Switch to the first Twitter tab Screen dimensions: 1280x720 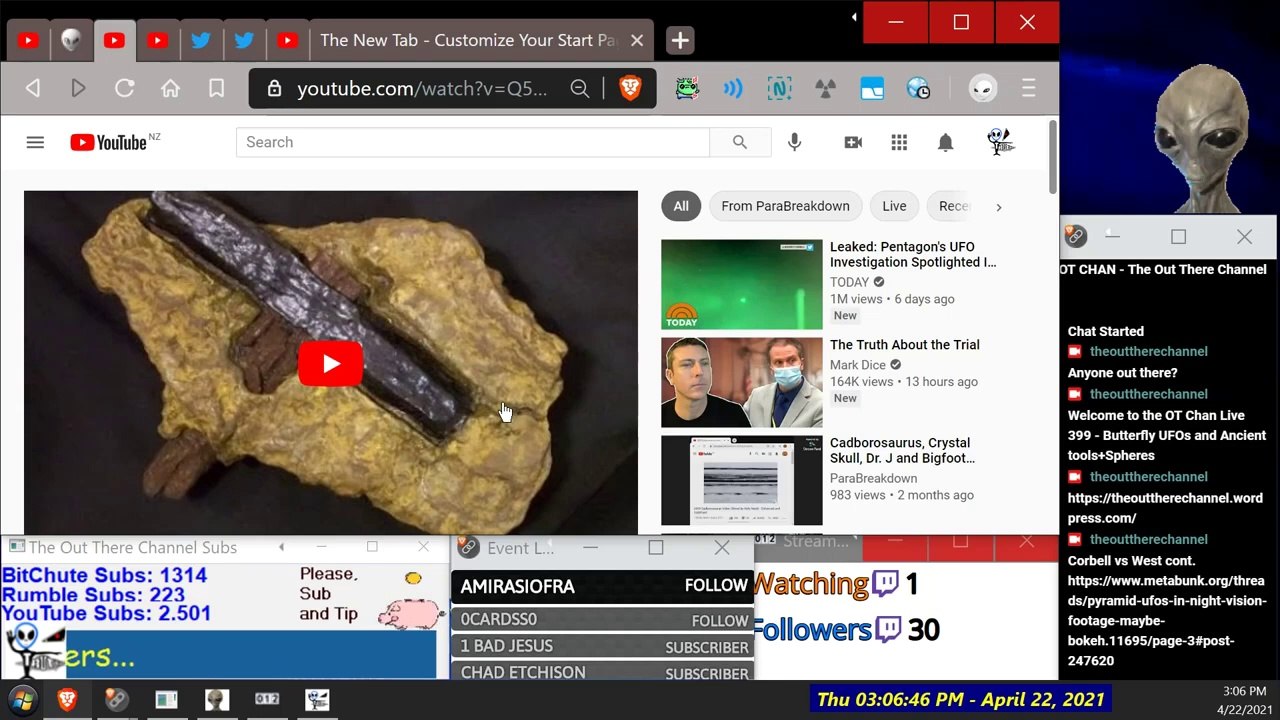tap(201, 41)
